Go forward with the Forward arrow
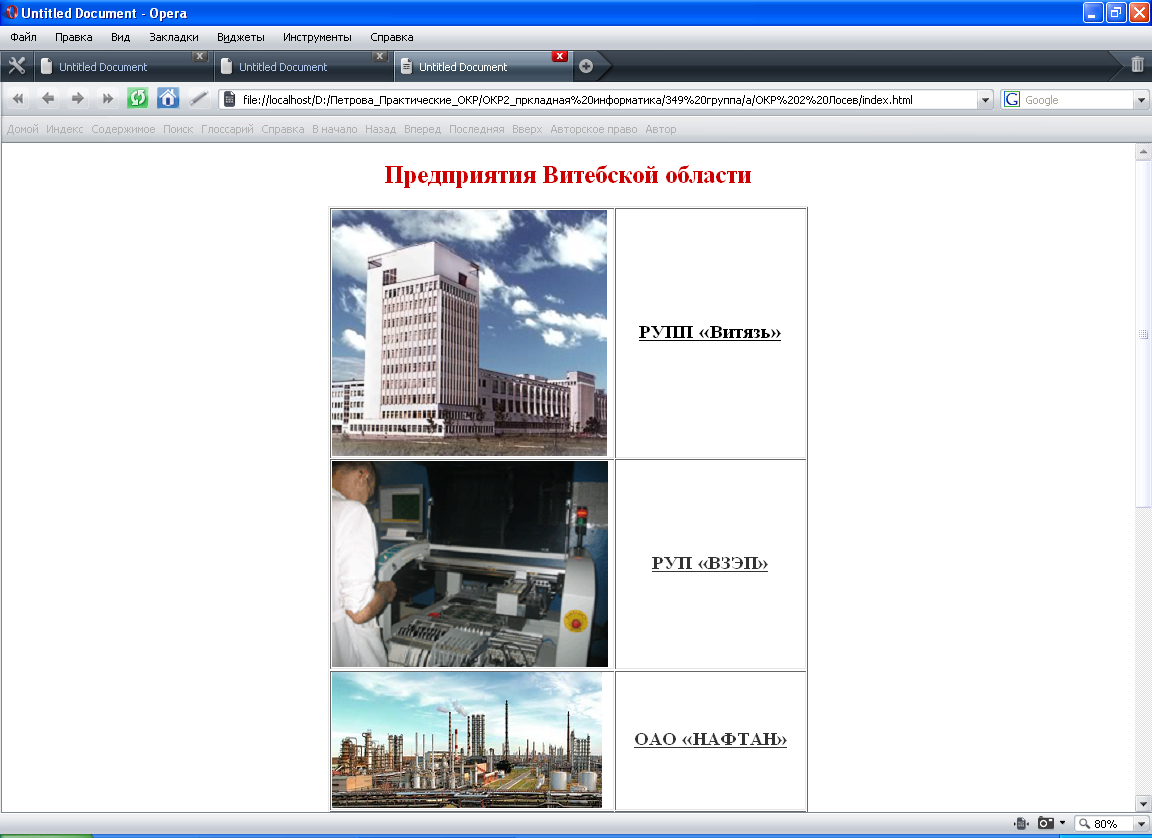 tap(78, 98)
